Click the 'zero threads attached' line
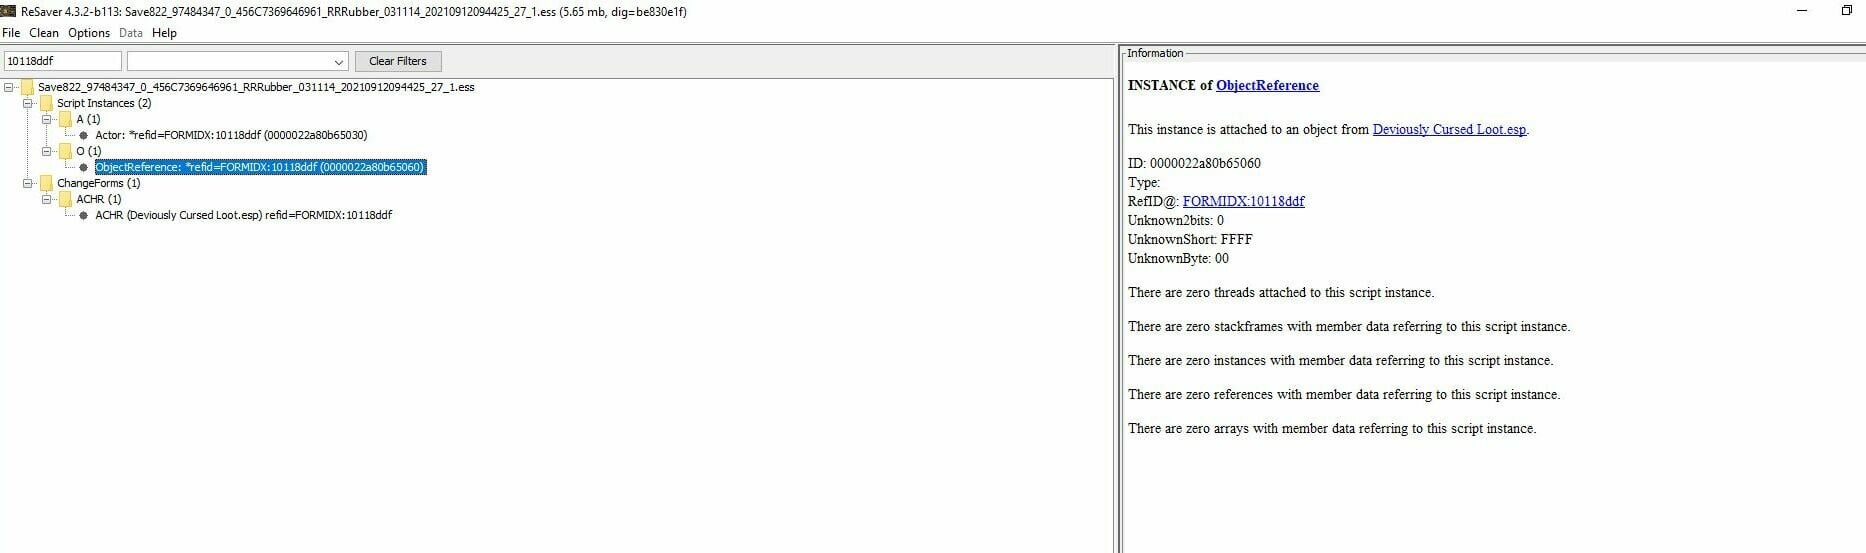This screenshot has height=553, width=1866. point(1281,293)
